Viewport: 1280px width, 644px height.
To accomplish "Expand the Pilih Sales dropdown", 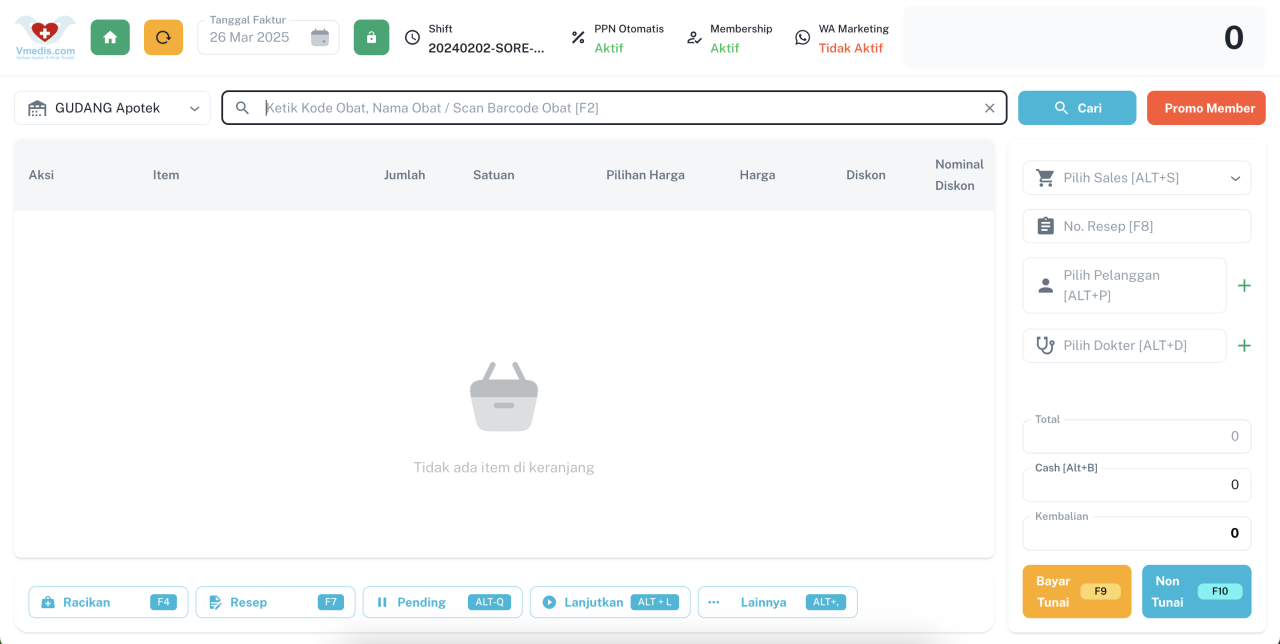I will point(1136,178).
